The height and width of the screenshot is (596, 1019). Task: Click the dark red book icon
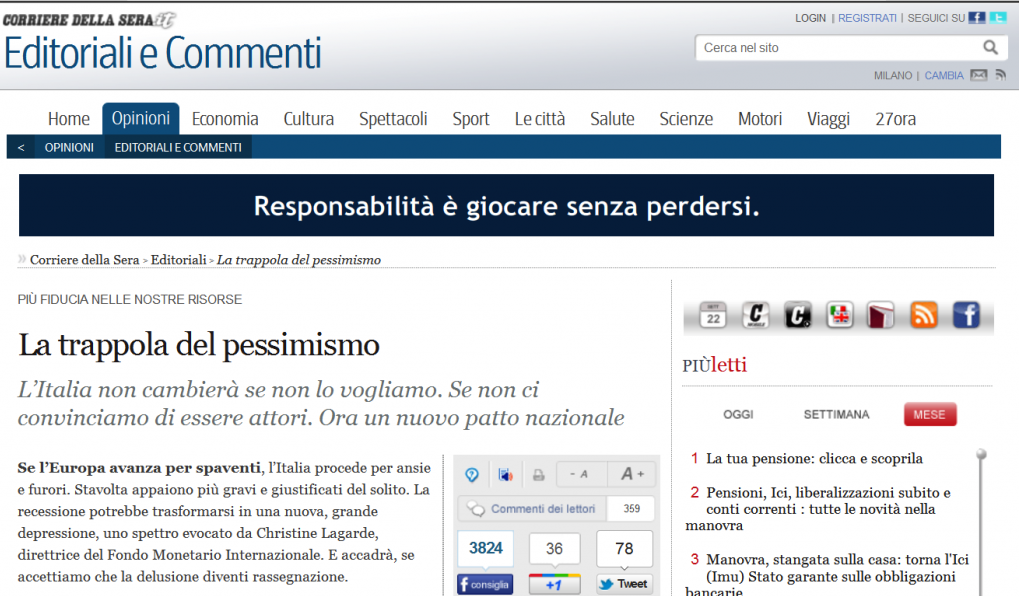pyautogui.click(x=881, y=315)
